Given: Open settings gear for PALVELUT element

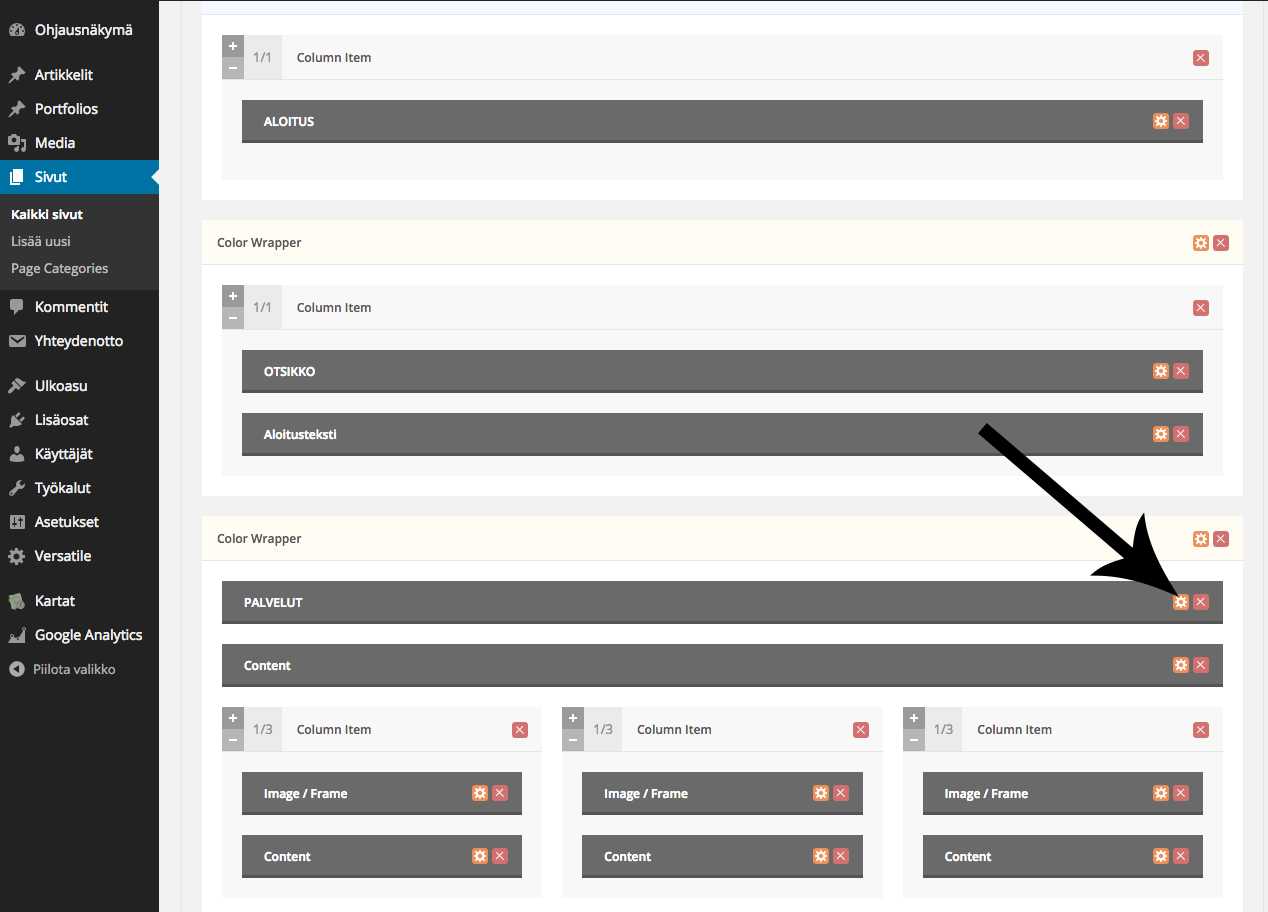Looking at the screenshot, I should 1181,602.
